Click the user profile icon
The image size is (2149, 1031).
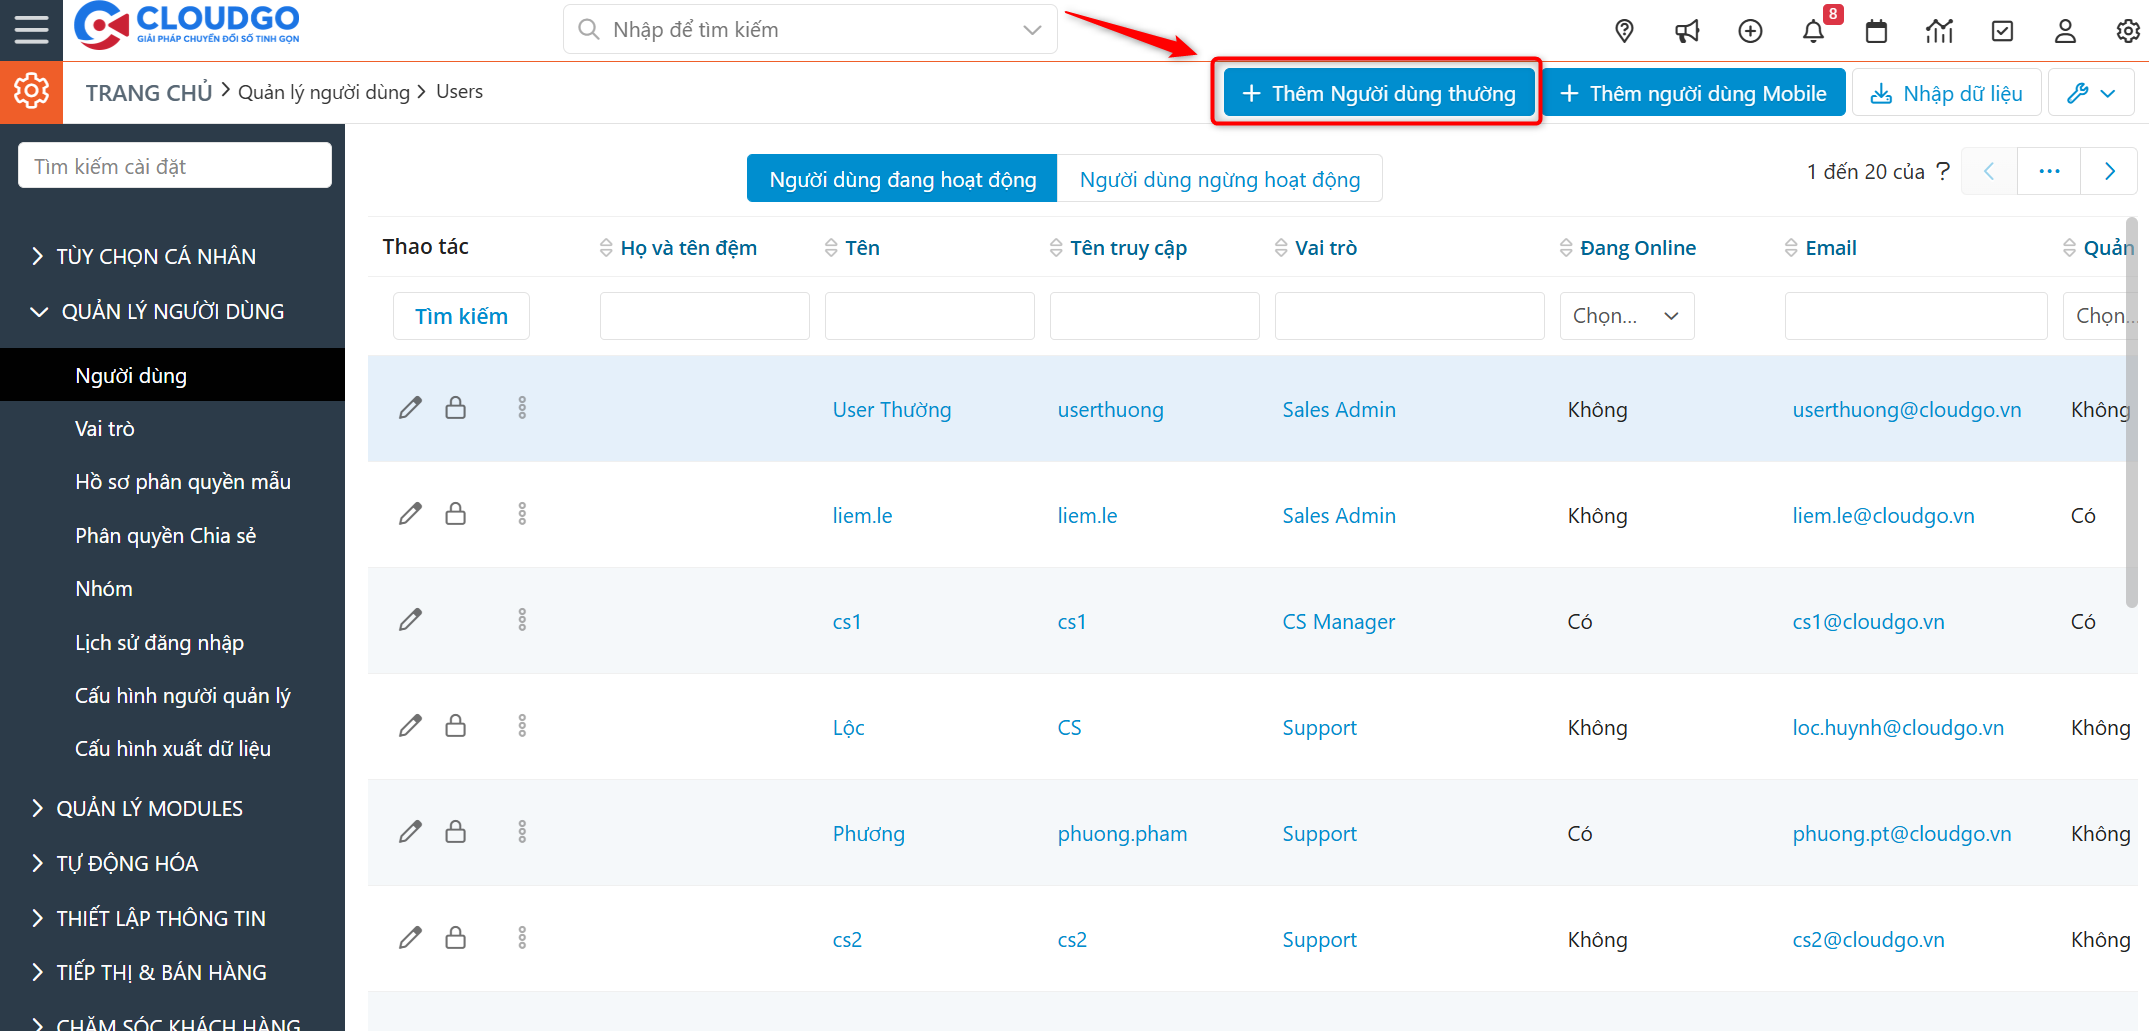click(x=2065, y=31)
